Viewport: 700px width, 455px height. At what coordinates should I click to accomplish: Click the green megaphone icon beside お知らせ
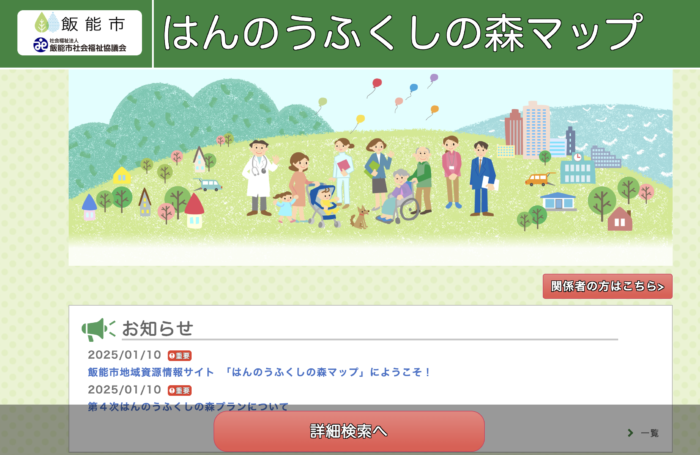click(98, 329)
